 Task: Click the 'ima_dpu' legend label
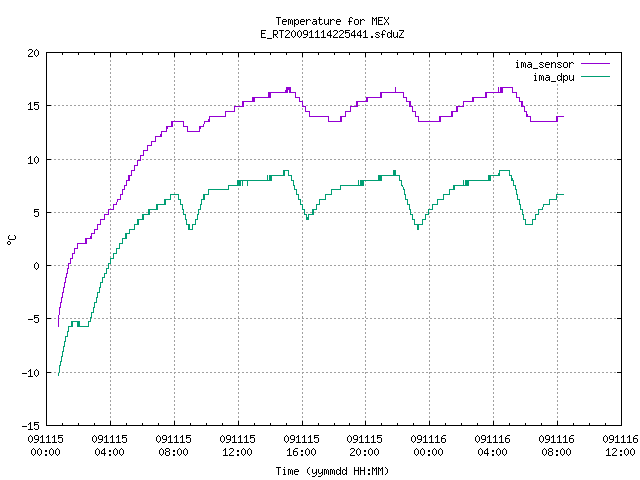[x=554, y=77]
